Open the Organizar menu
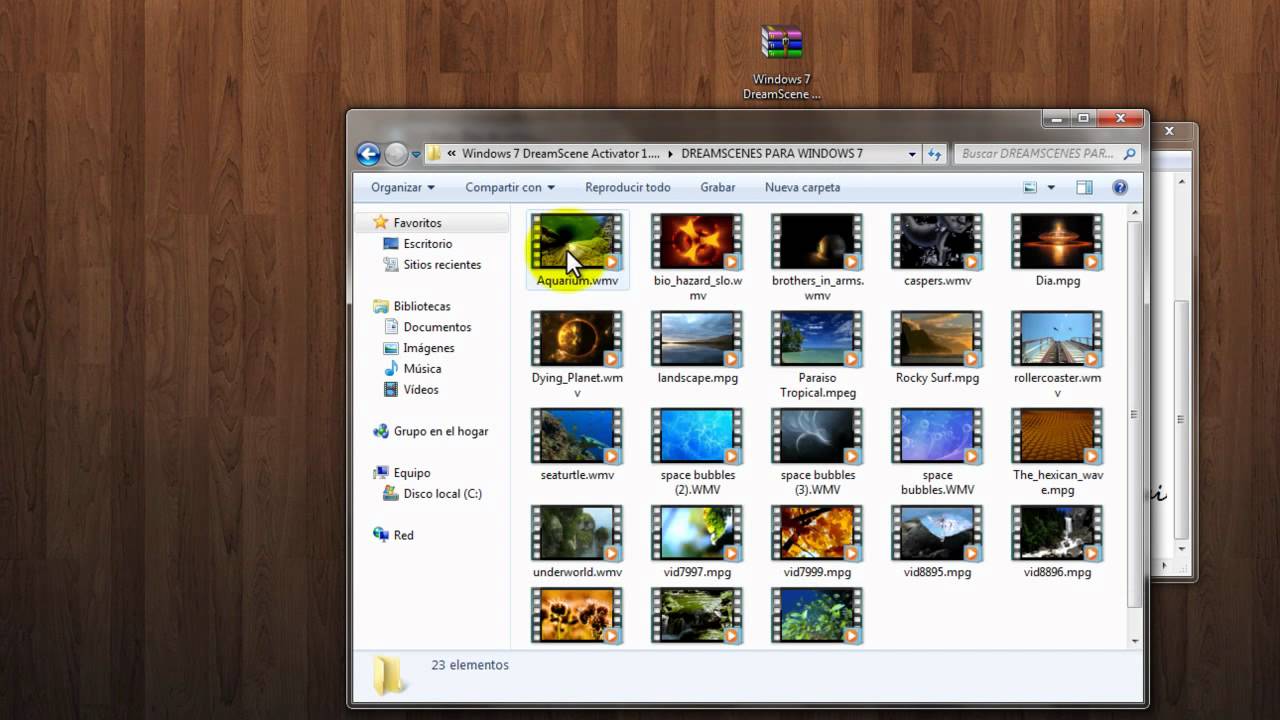The image size is (1280, 720). tap(403, 187)
